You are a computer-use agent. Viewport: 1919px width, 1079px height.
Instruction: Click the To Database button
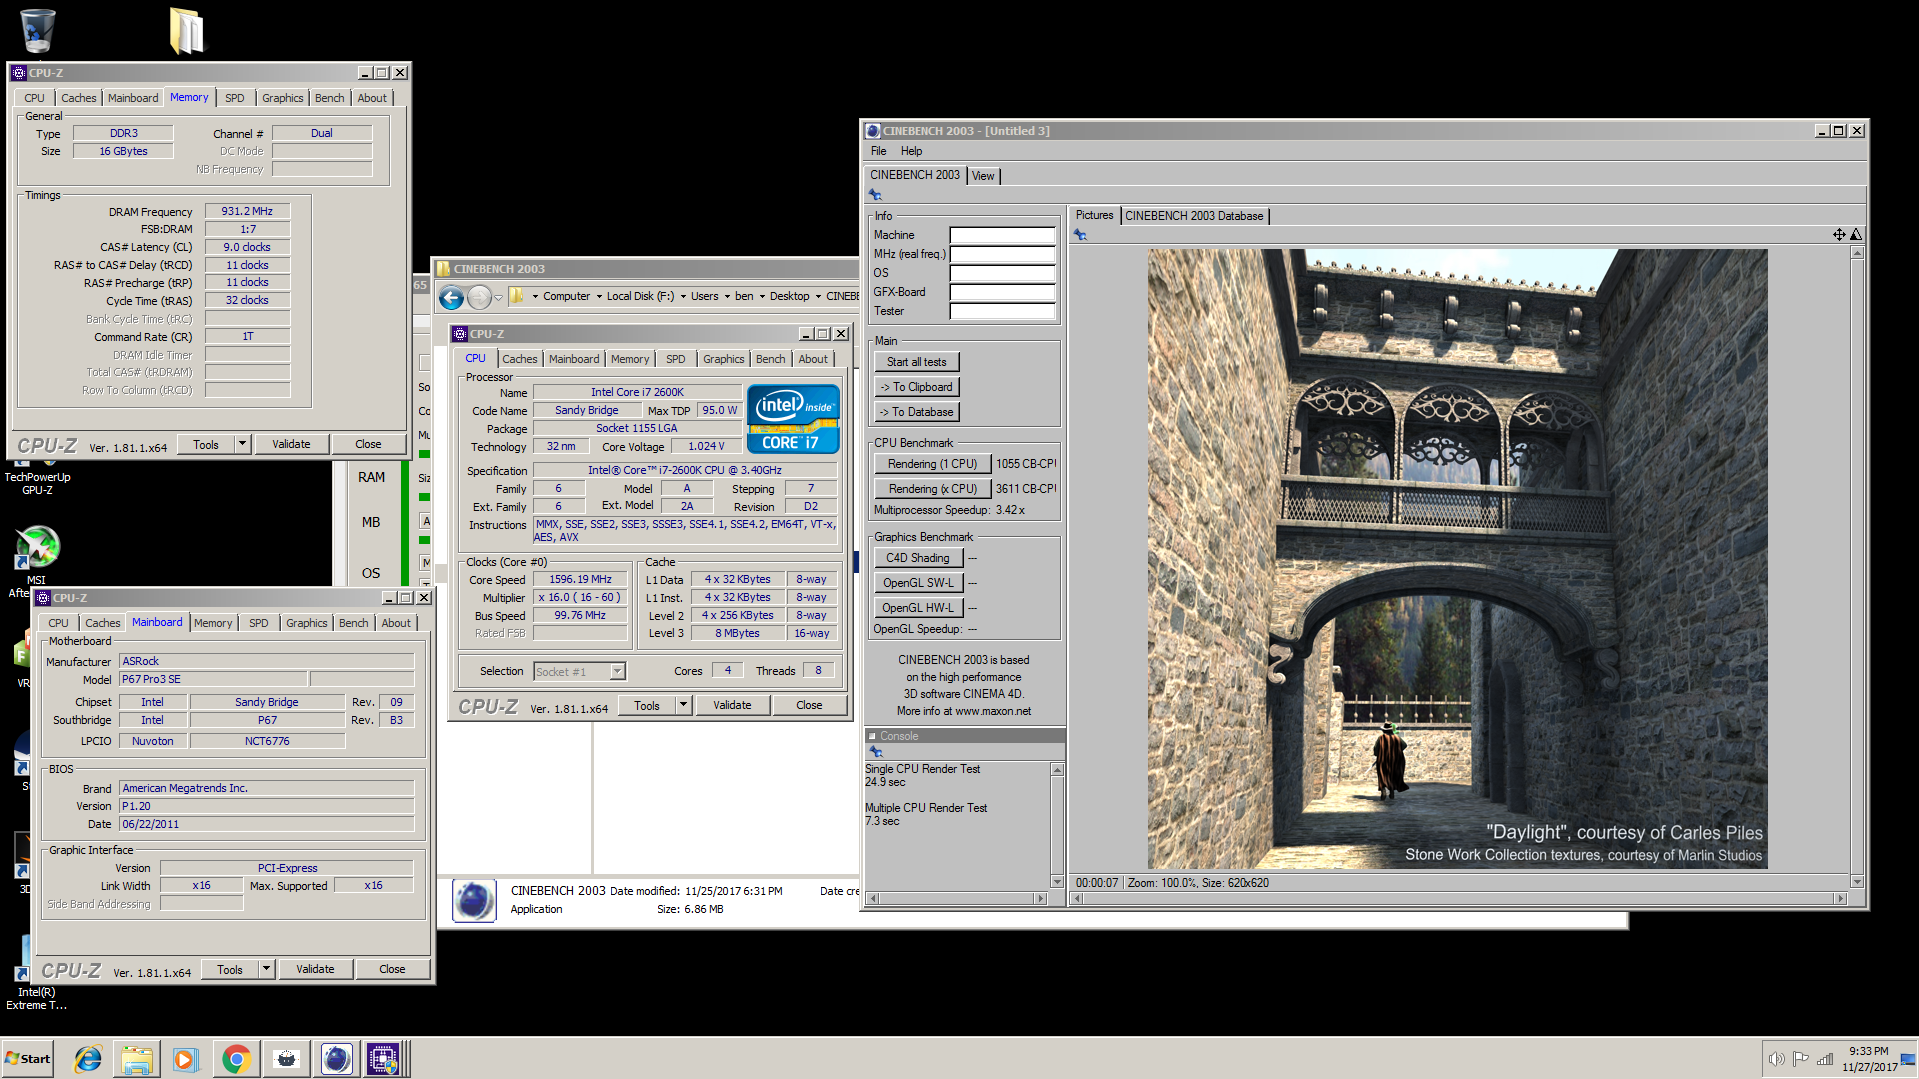[916, 412]
